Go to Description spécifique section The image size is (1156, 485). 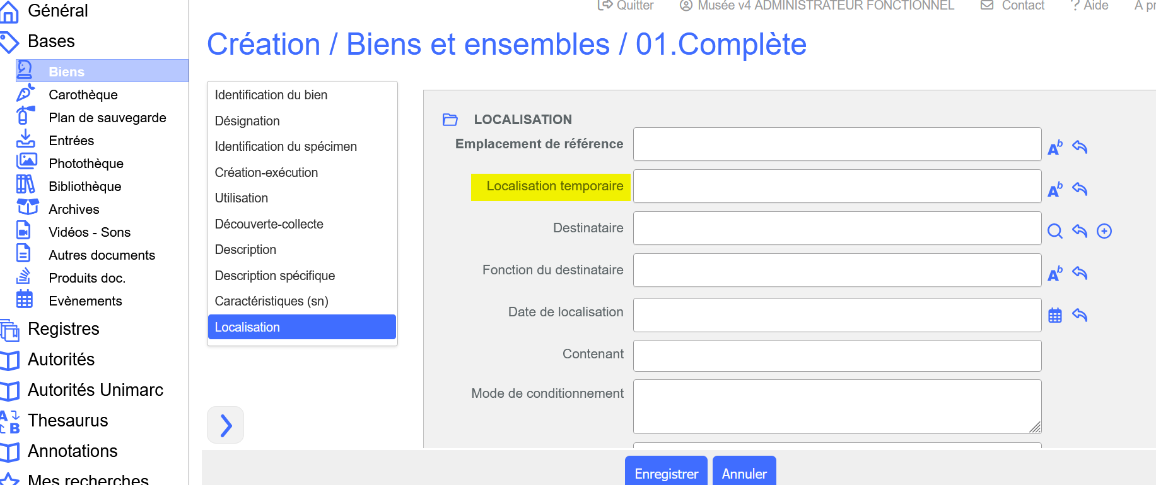click(275, 275)
